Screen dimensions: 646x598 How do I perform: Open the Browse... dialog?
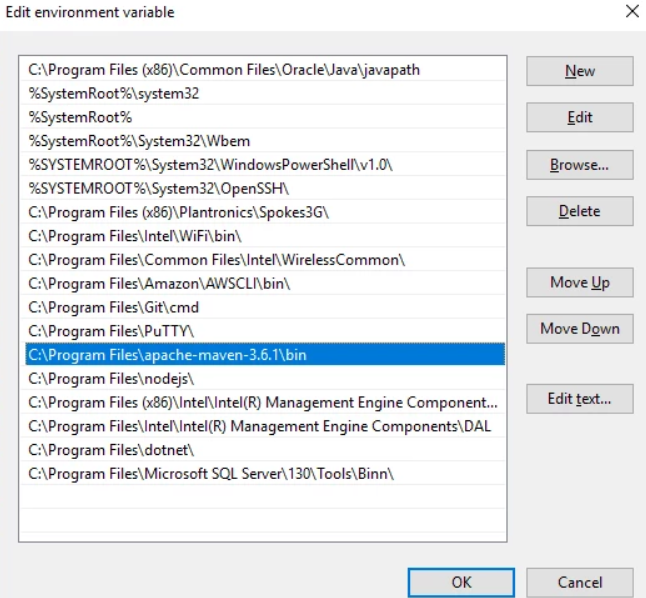coord(580,165)
